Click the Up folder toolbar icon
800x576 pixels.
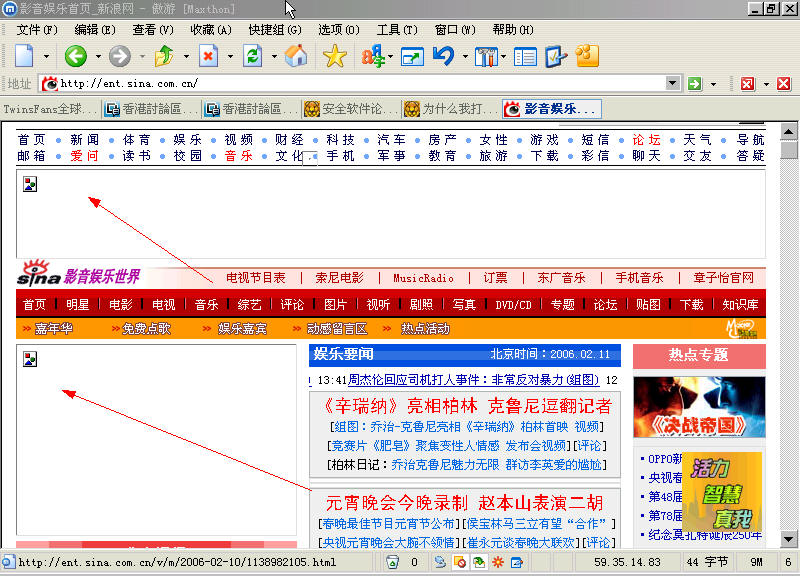coord(164,56)
